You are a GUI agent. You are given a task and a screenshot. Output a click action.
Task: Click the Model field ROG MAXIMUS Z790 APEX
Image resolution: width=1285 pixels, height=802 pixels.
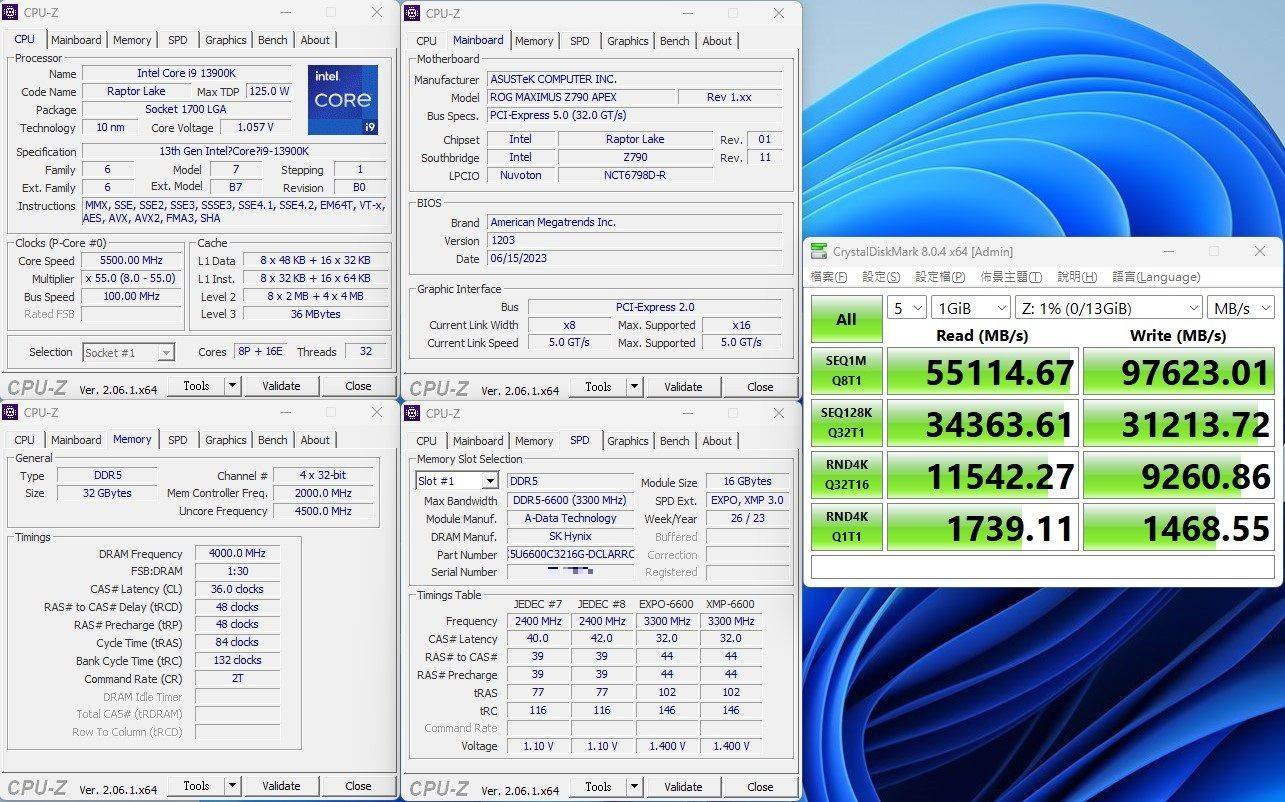(x=580, y=97)
